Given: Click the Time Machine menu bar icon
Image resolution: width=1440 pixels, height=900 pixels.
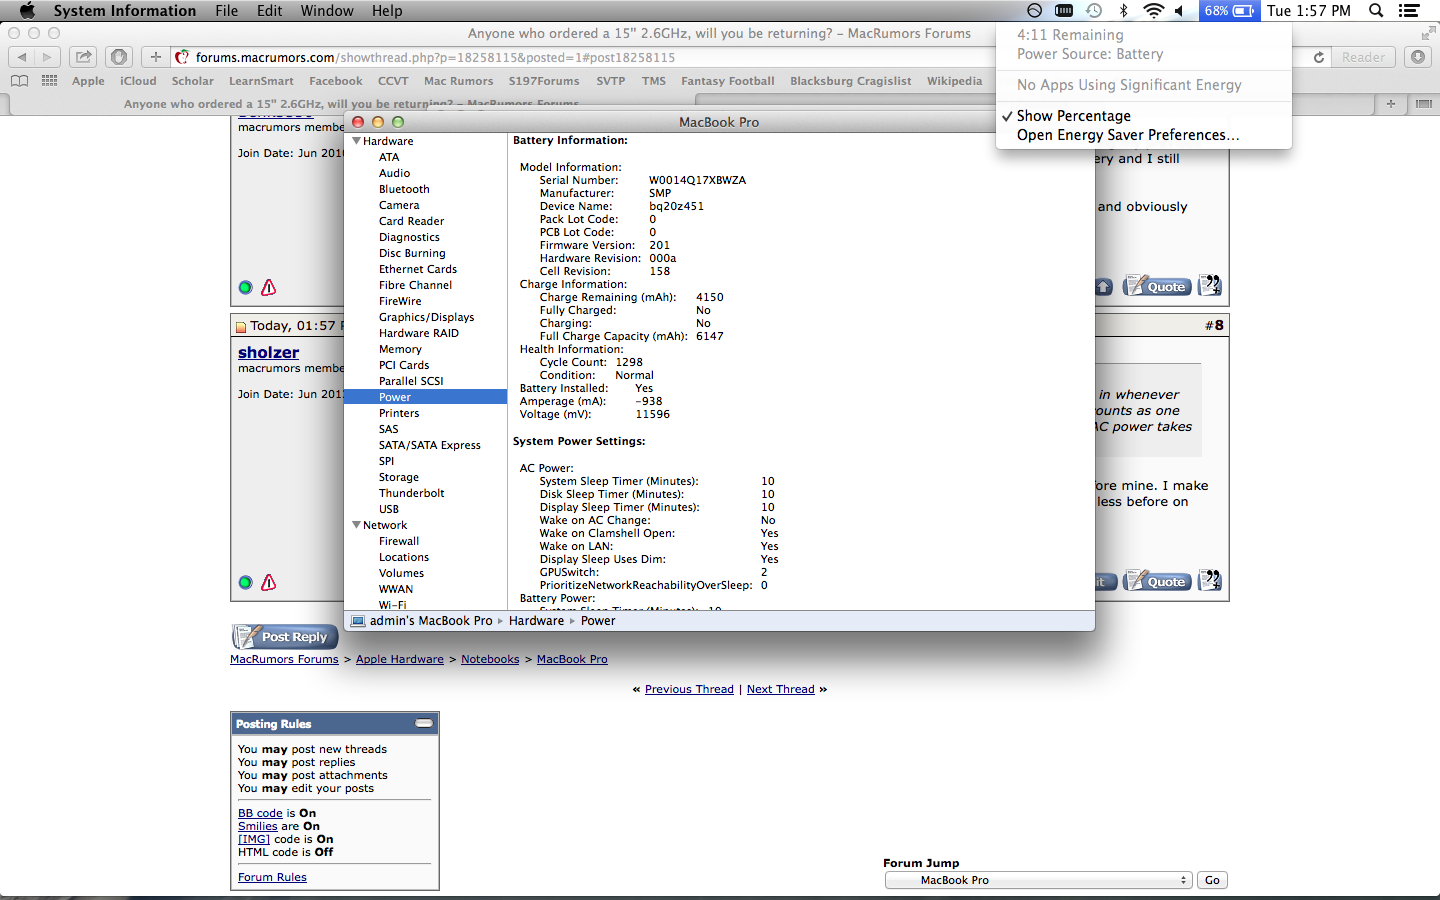Looking at the screenshot, I should click(x=1094, y=11).
